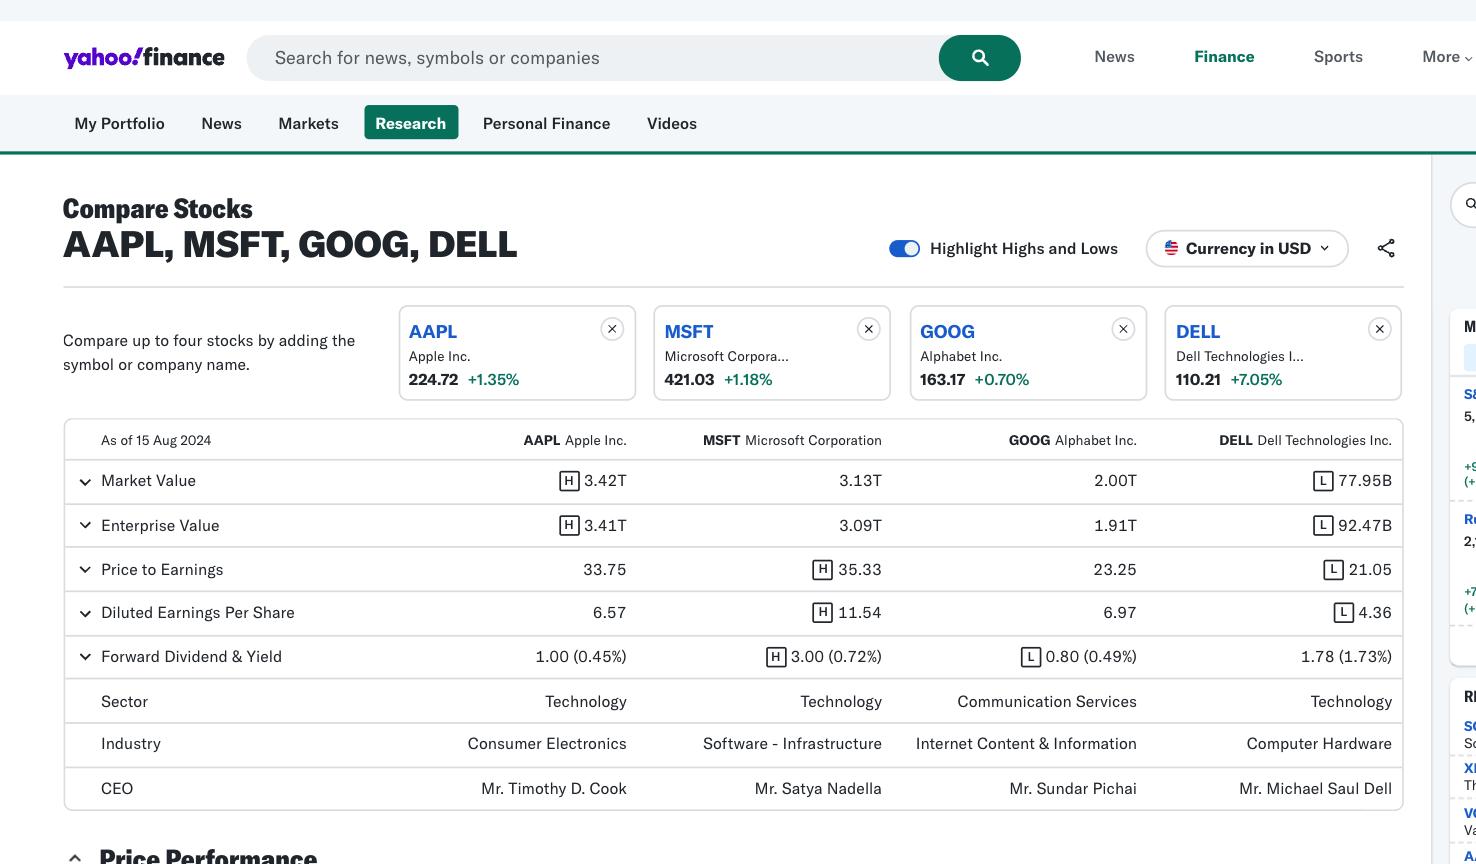The height and width of the screenshot is (864, 1476).
Task: Click the H badge next to 3.00 (0.72%)
Action: click(x=775, y=657)
